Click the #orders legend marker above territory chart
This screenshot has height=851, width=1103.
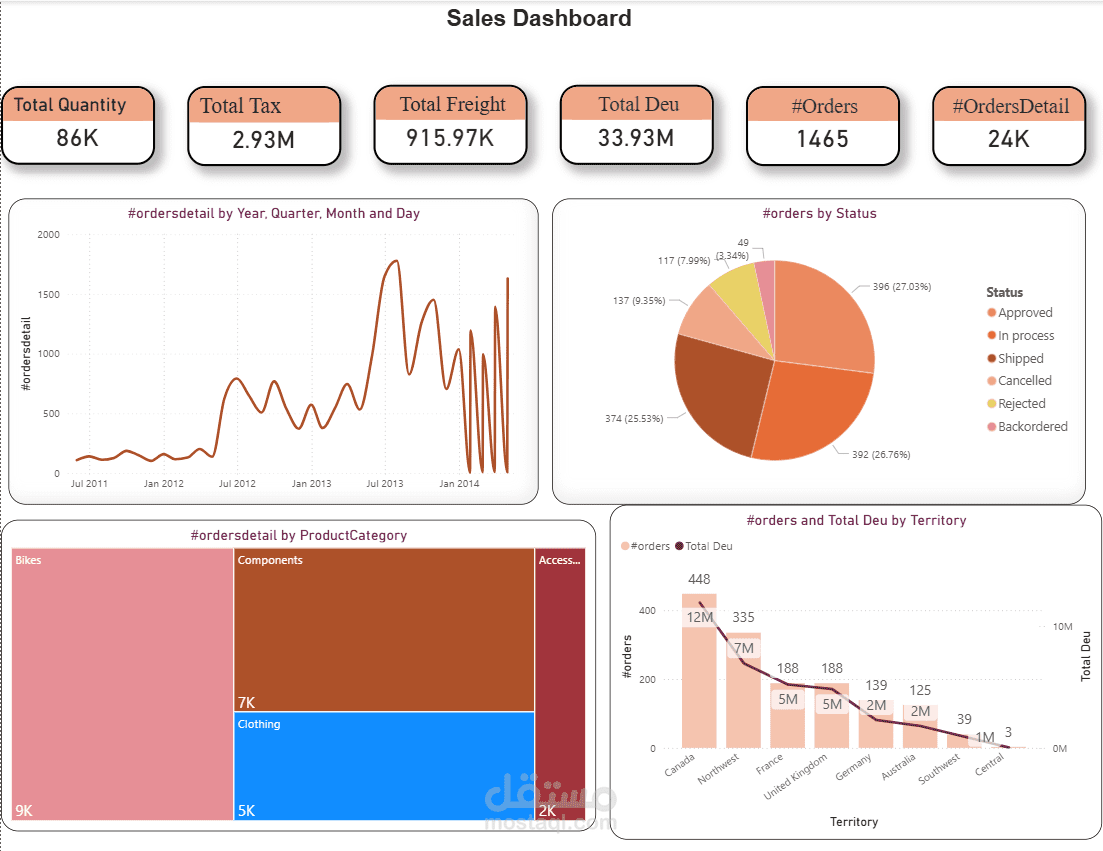pos(625,546)
